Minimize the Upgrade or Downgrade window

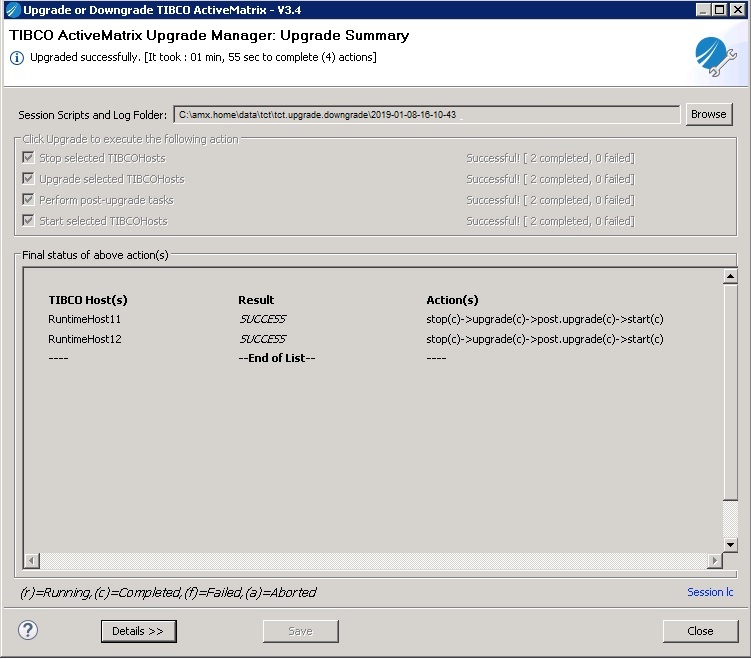(703, 10)
